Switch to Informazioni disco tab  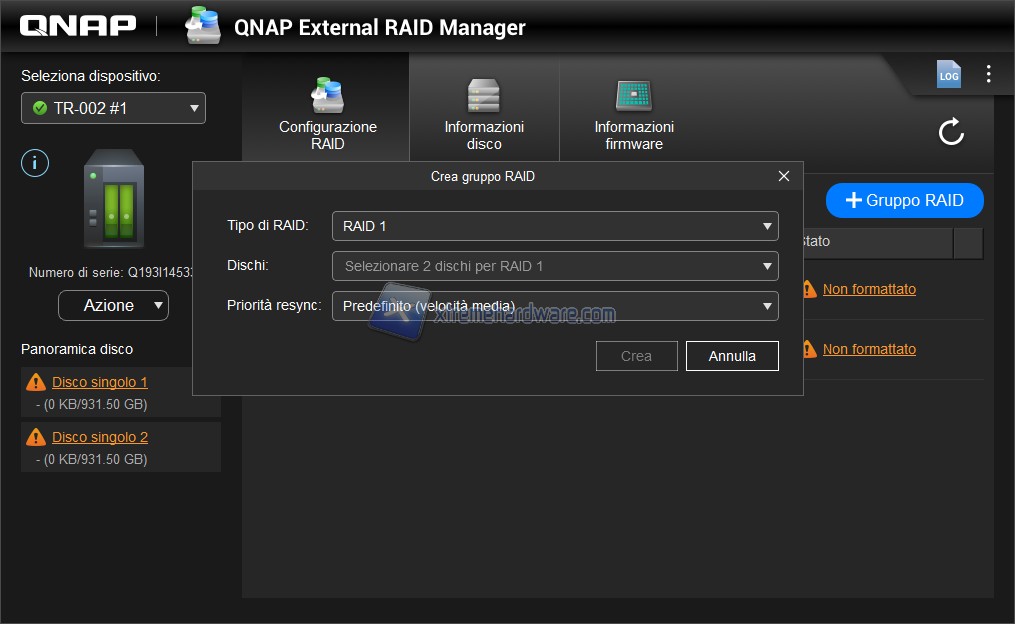click(x=484, y=116)
